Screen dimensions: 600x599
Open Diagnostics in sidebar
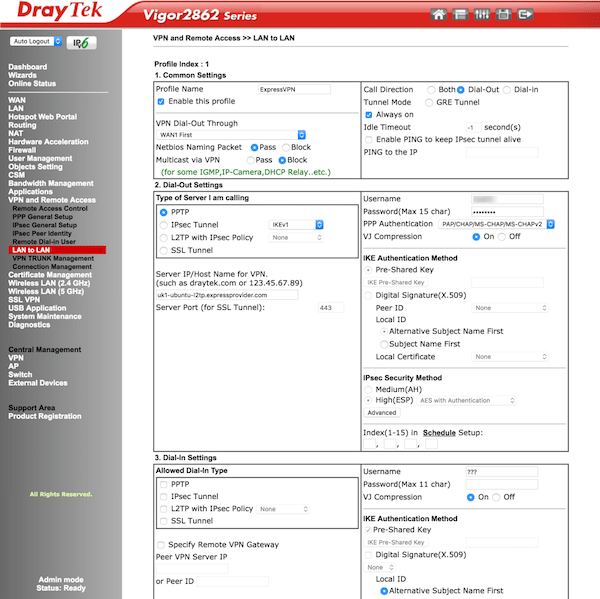coord(29,325)
